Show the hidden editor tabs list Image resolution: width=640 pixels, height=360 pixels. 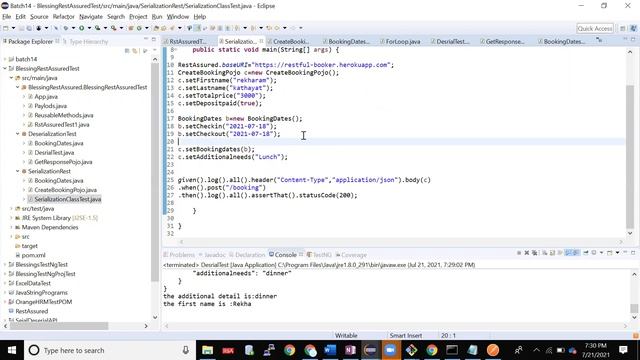(599, 40)
